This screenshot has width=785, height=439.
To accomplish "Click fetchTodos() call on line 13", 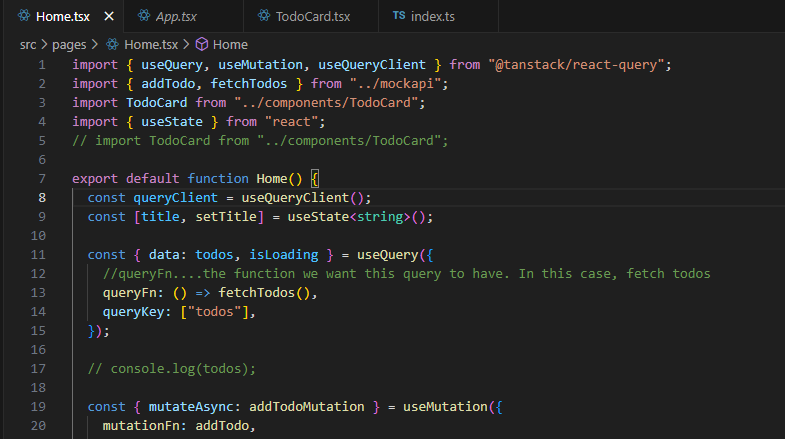I will (264, 293).
